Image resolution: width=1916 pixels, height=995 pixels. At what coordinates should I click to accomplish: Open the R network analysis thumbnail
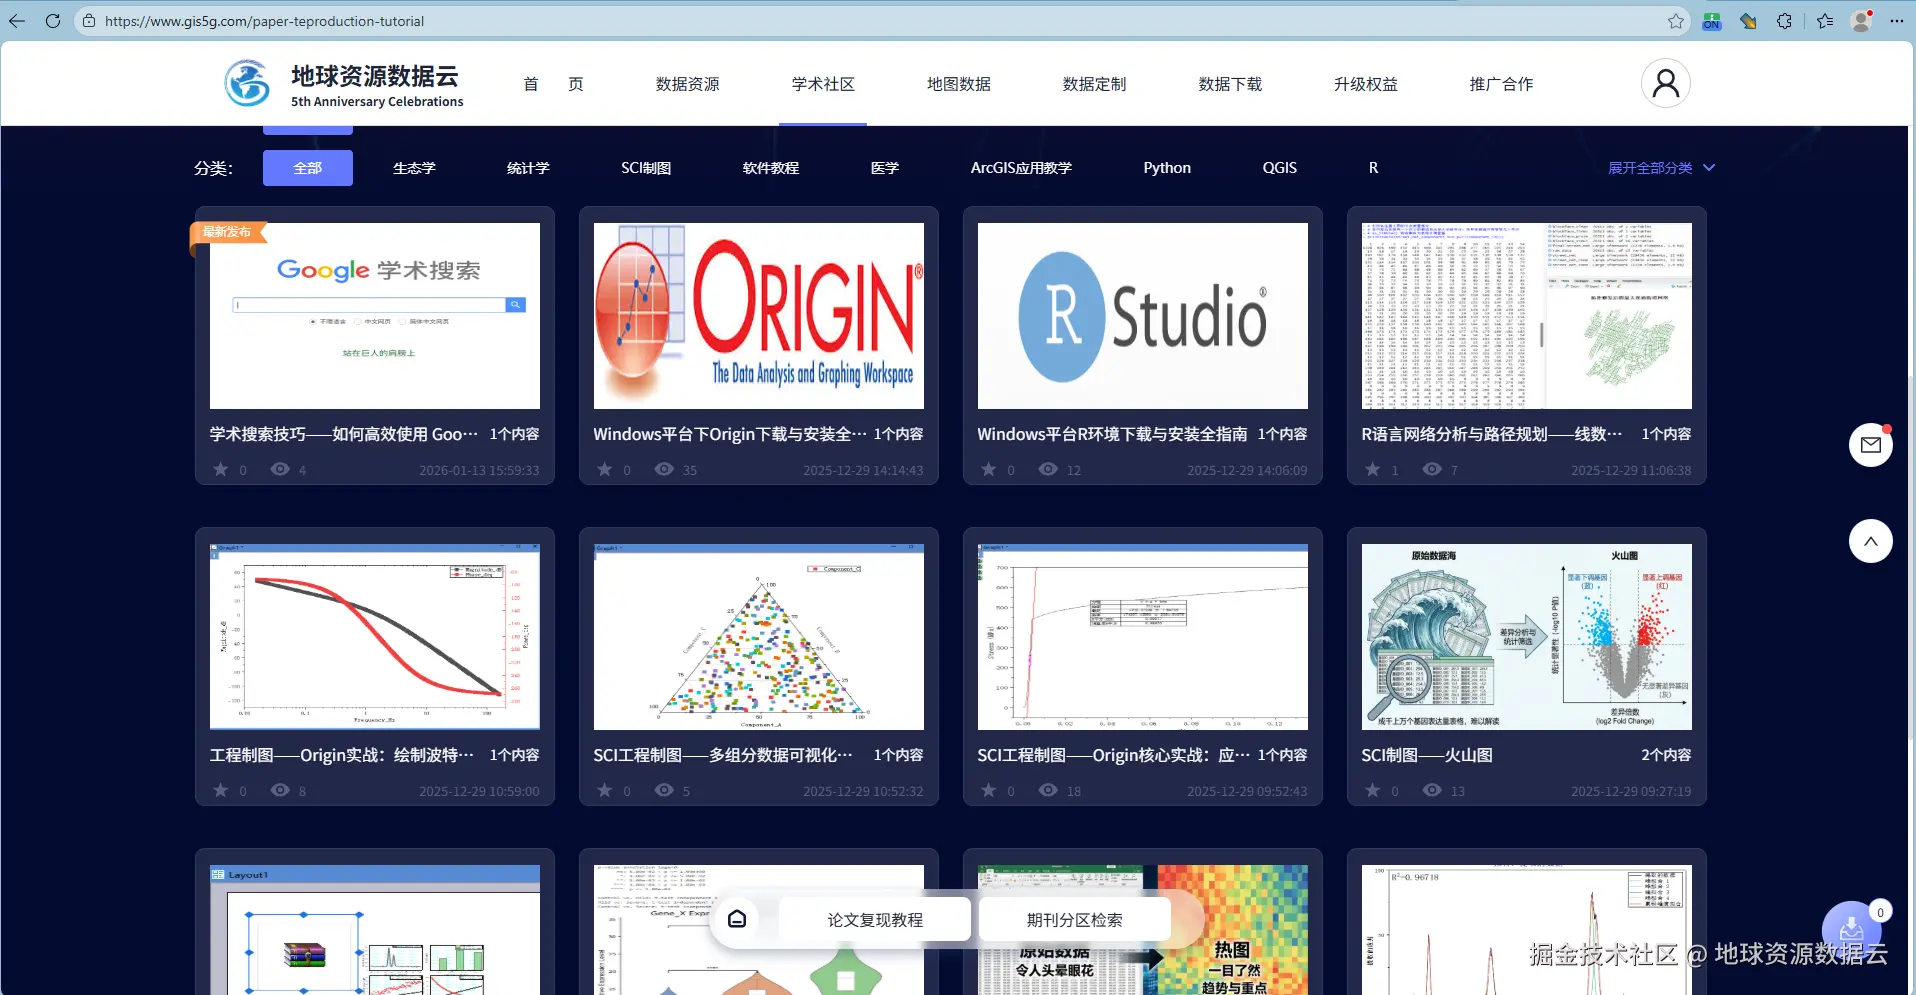[1527, 316]
